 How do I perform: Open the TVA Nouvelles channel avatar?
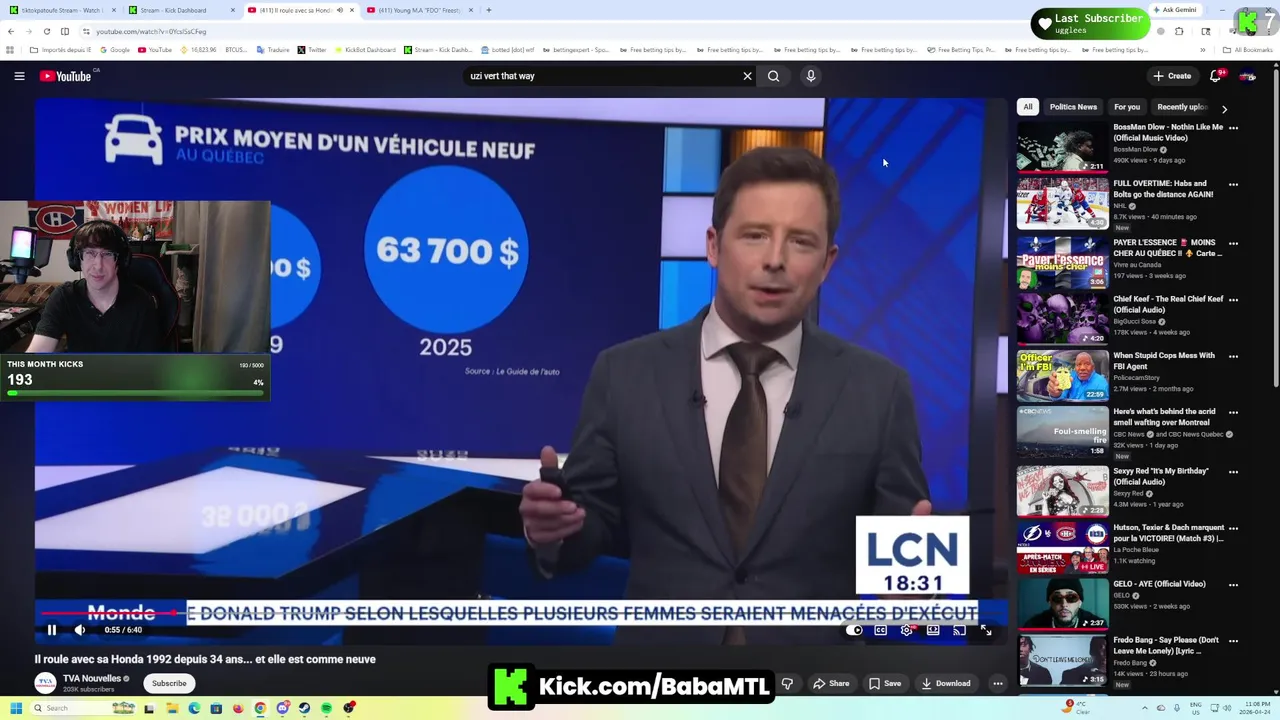tap(45, 683)
